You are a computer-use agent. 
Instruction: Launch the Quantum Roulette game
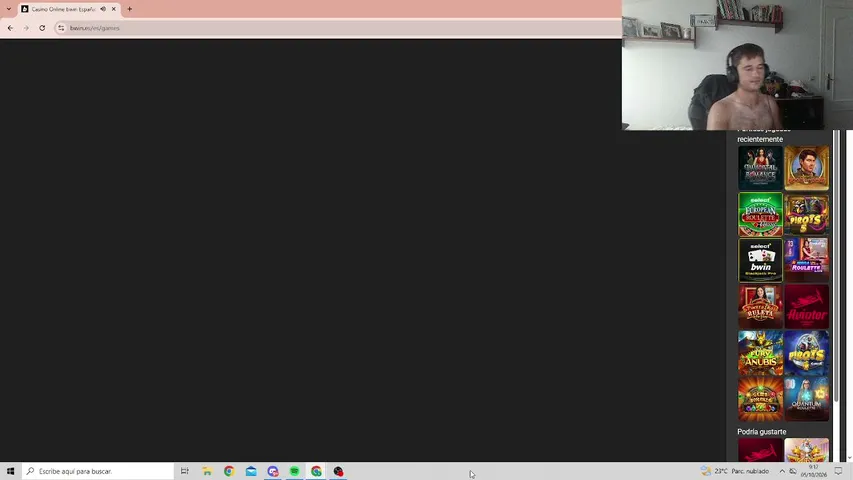pyautogui.click(x=806, y=399)
